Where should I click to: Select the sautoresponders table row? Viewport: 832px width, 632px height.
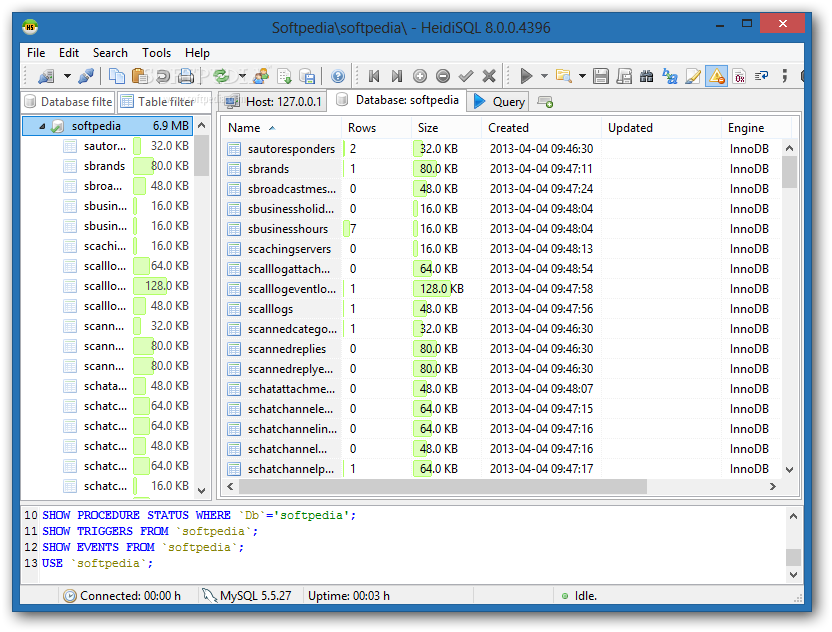[x=502, y=149]
